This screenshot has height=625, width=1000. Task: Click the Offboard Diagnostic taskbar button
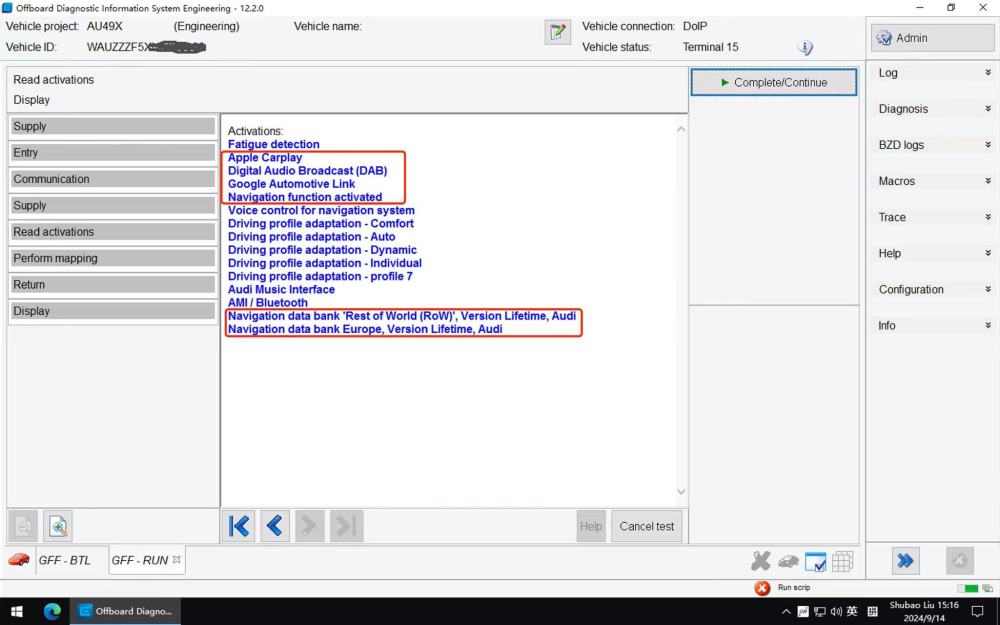[x=126, y=611]
